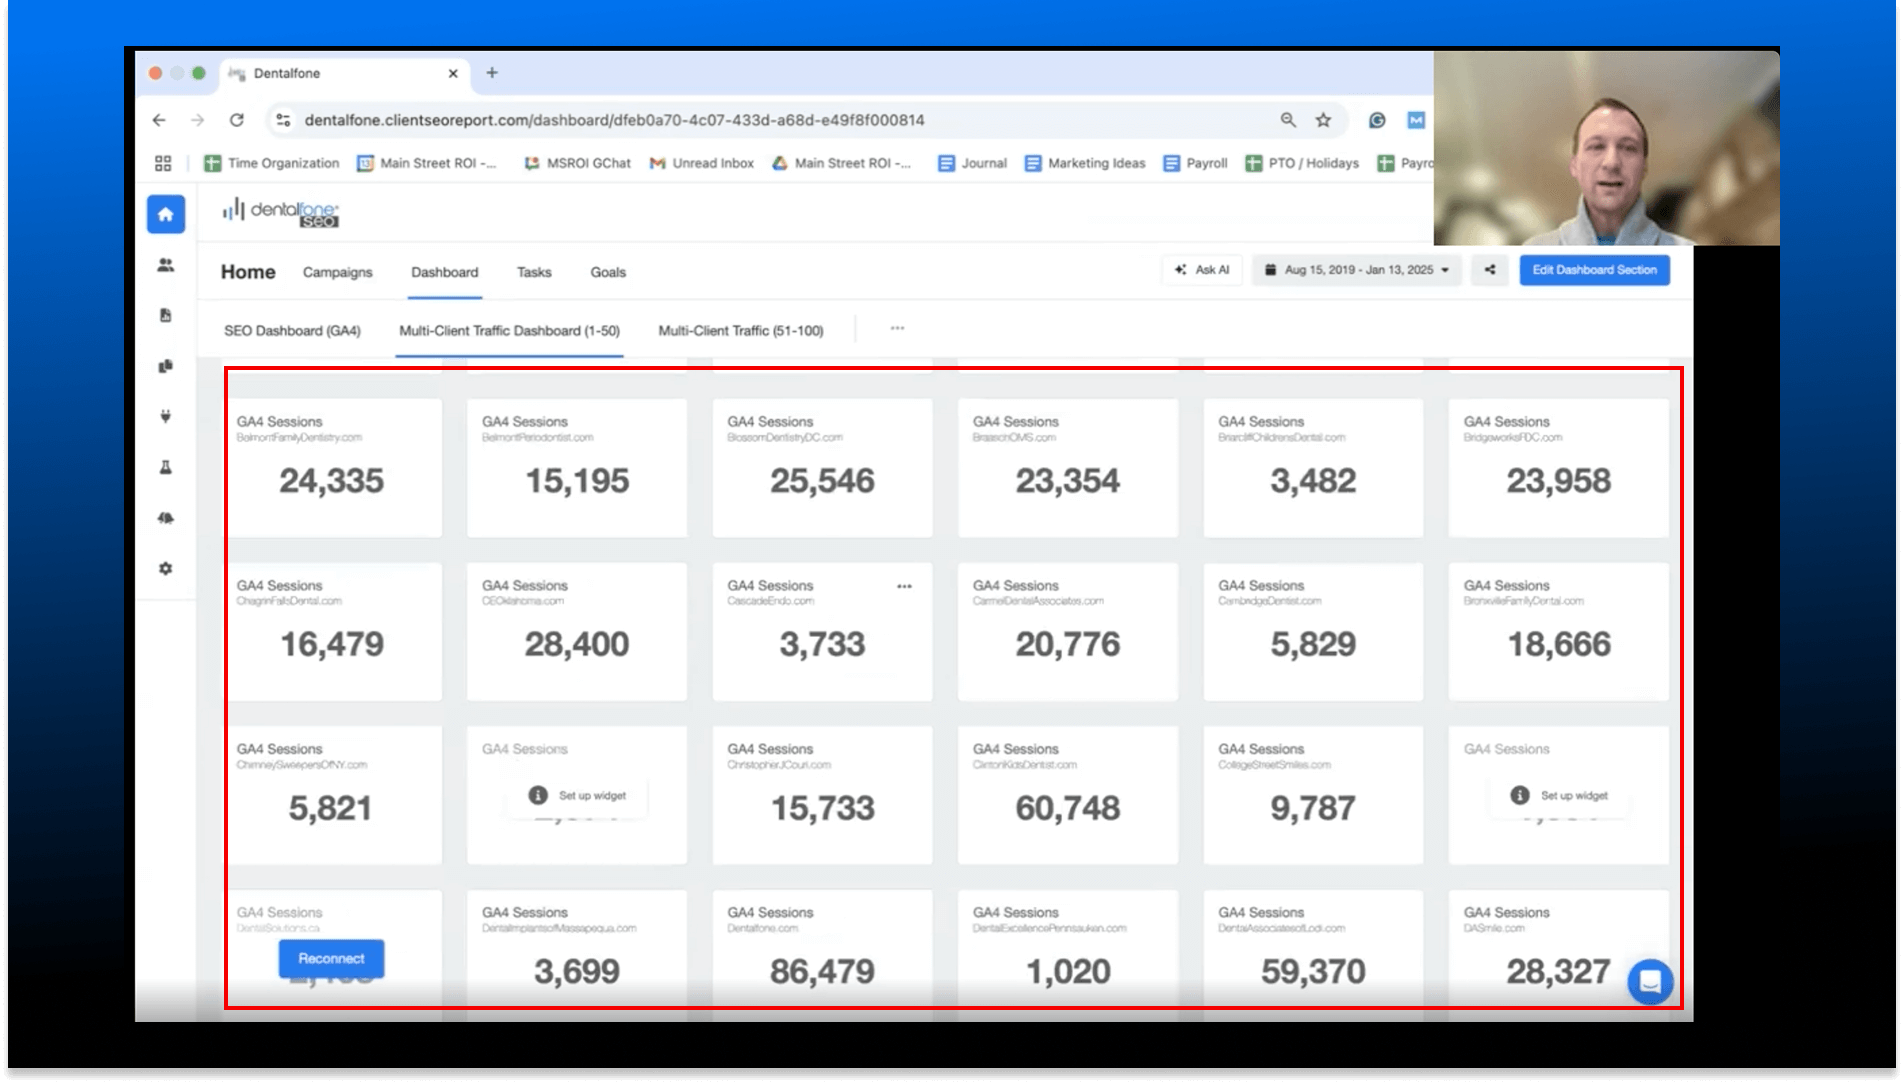Click the 20,776 sessions value
The image size is (1904, 1084).
click(x=1068, y=644)
